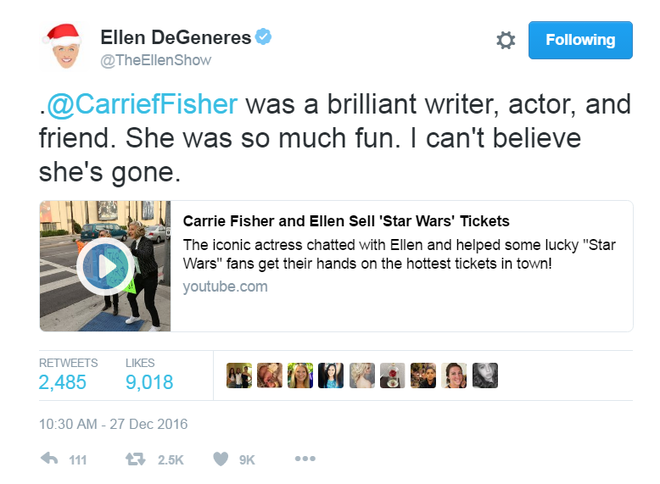
Task: Toggle the Following button
Action: point(580,40)
